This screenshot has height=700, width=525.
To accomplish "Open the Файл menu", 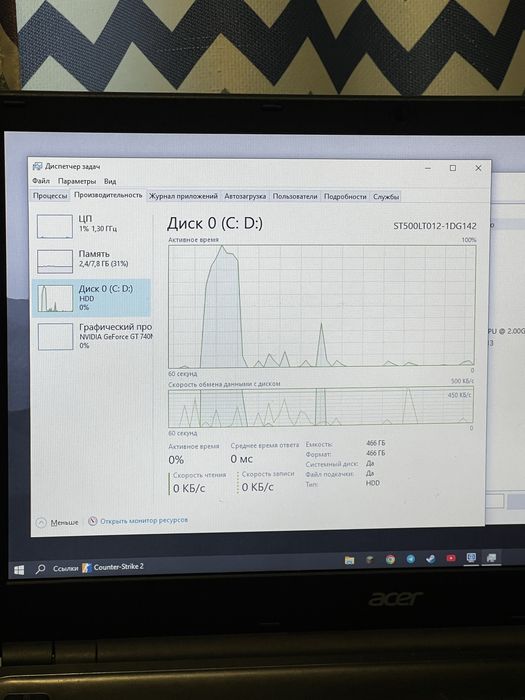I will (41, 181).
